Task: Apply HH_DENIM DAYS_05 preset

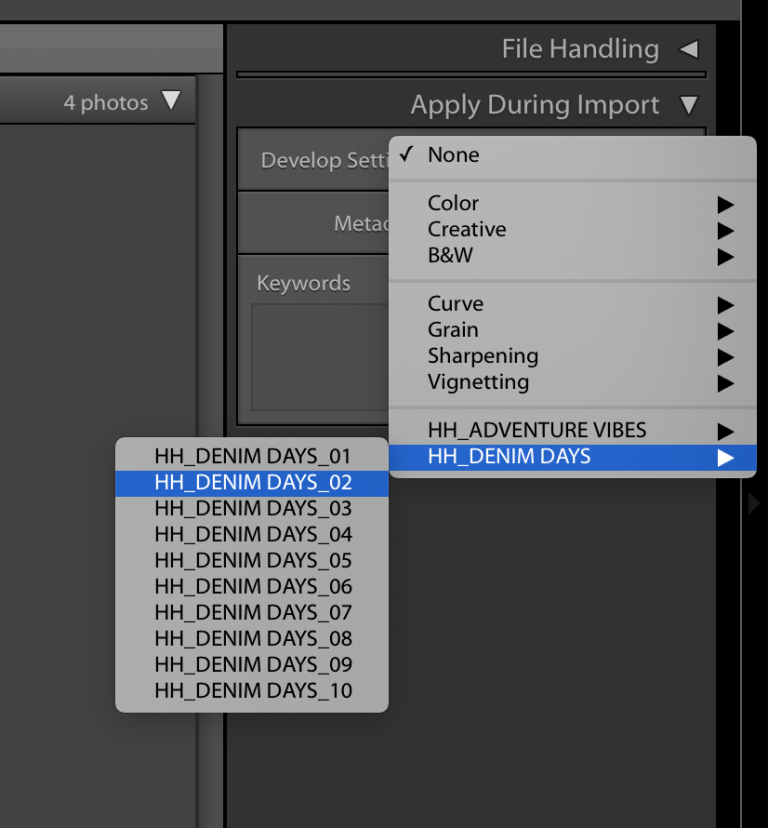Action: pyautogui.click(x=252, y=560)
